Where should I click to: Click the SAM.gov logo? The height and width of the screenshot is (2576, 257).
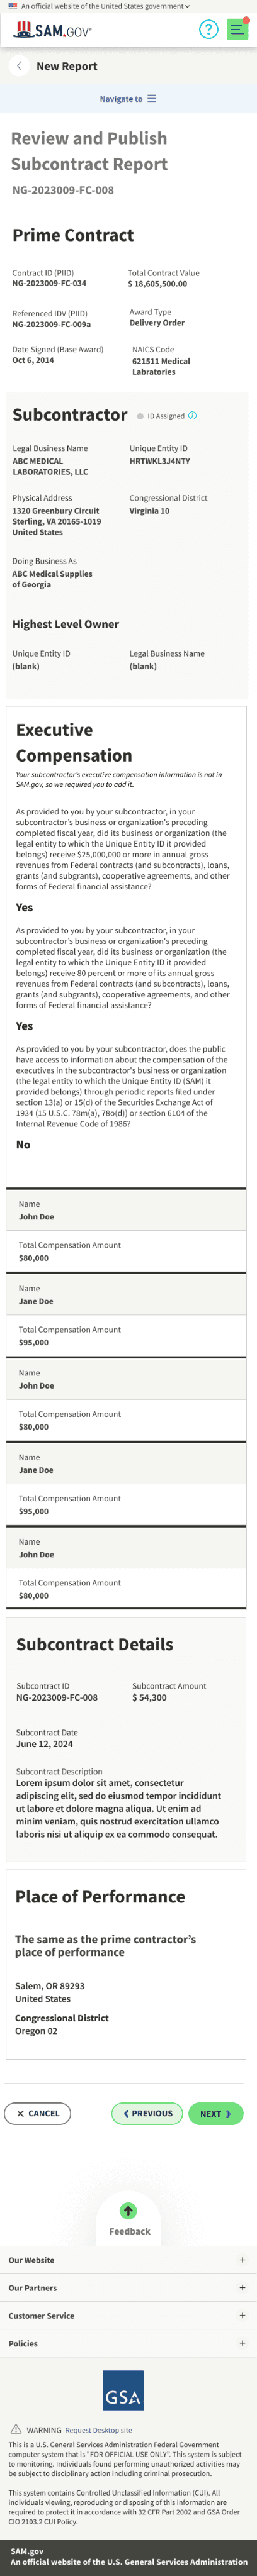pyautogui.click(x=52, y=30)
